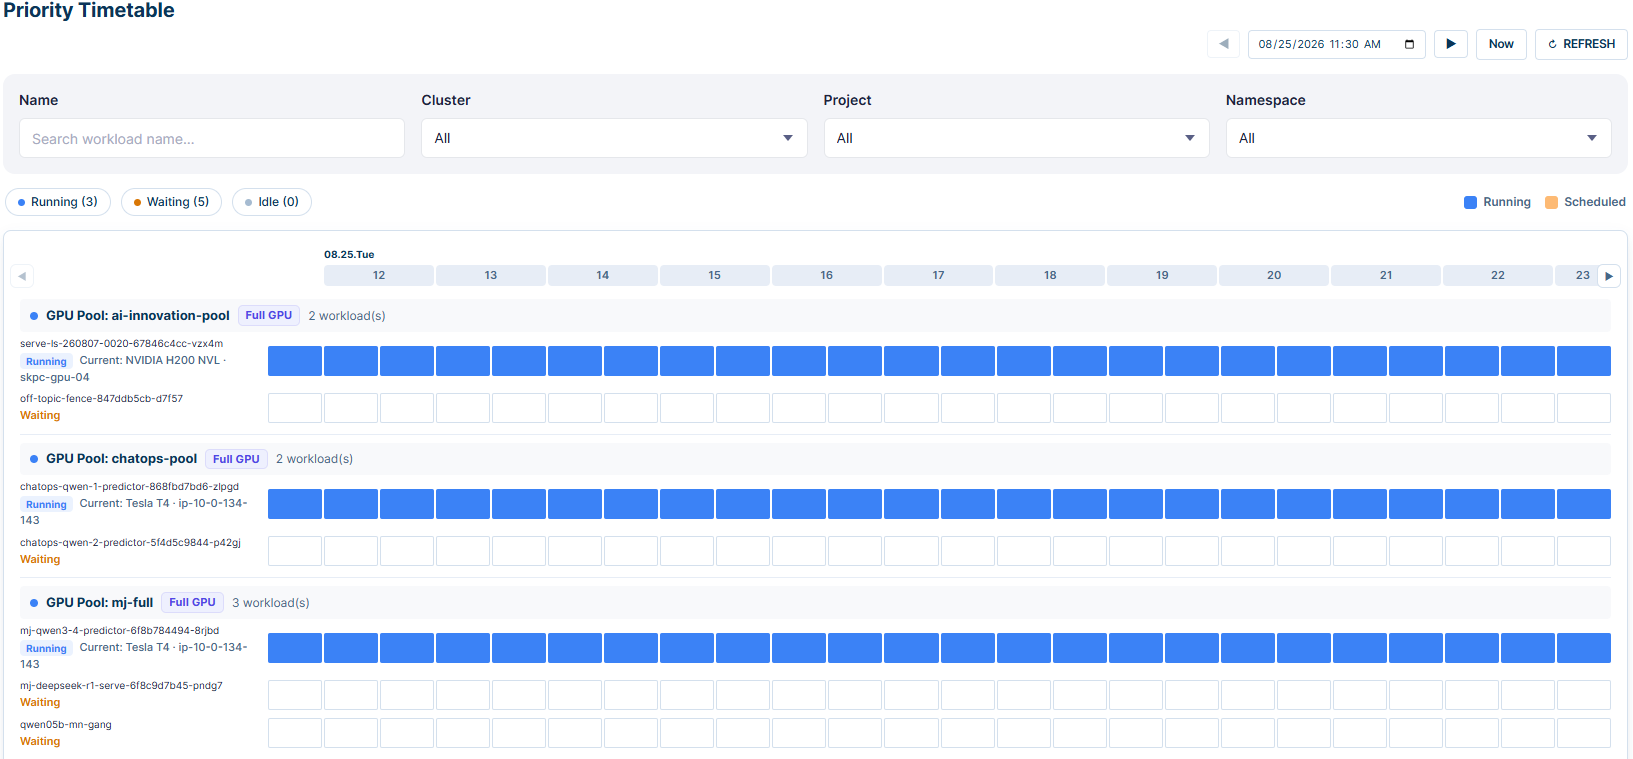Click the search workload name field
Image resolution: width=1633 pixels, height=759 pixels.
pyautogui.click(x=212, y=138)
